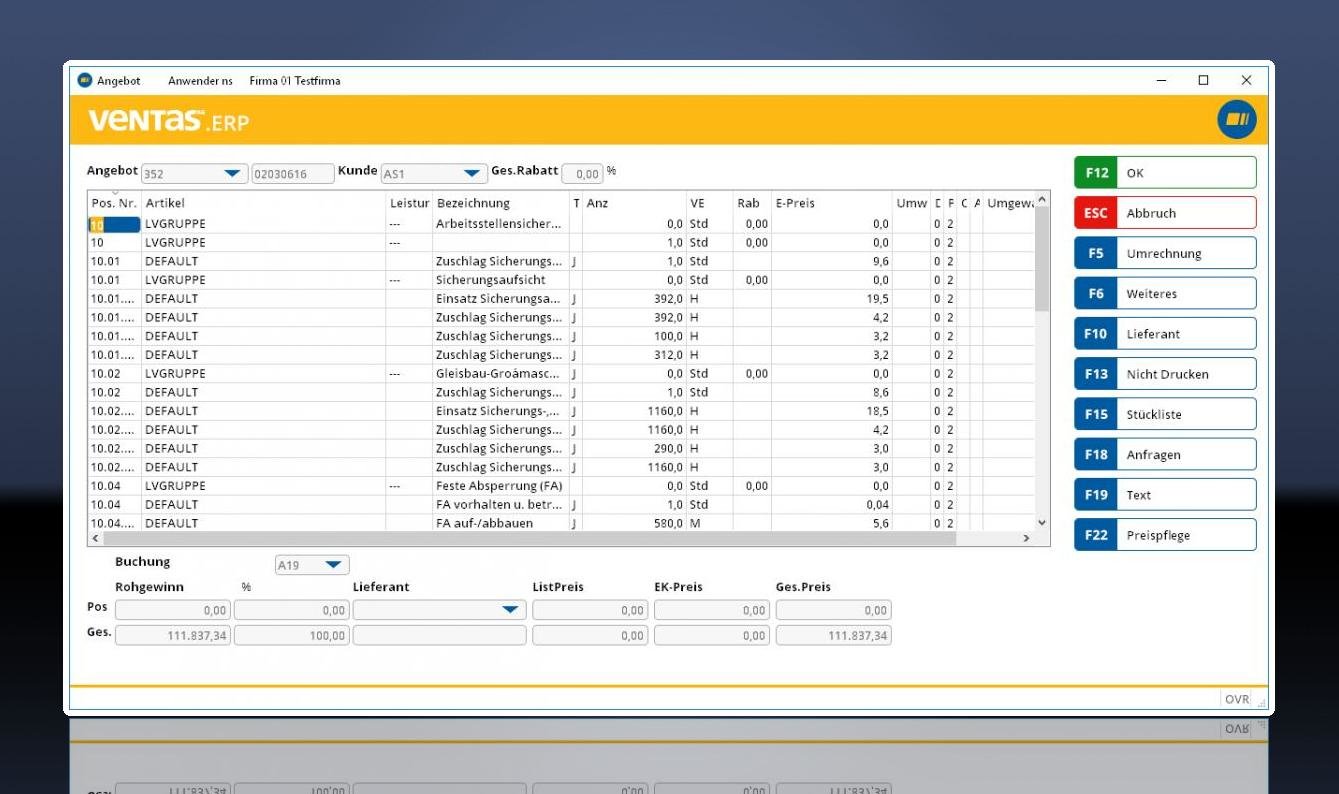The height and width of the screenshot is (794, 1339).
Task: Minimize the Angebot window
Action: (x=1161, y=80)
